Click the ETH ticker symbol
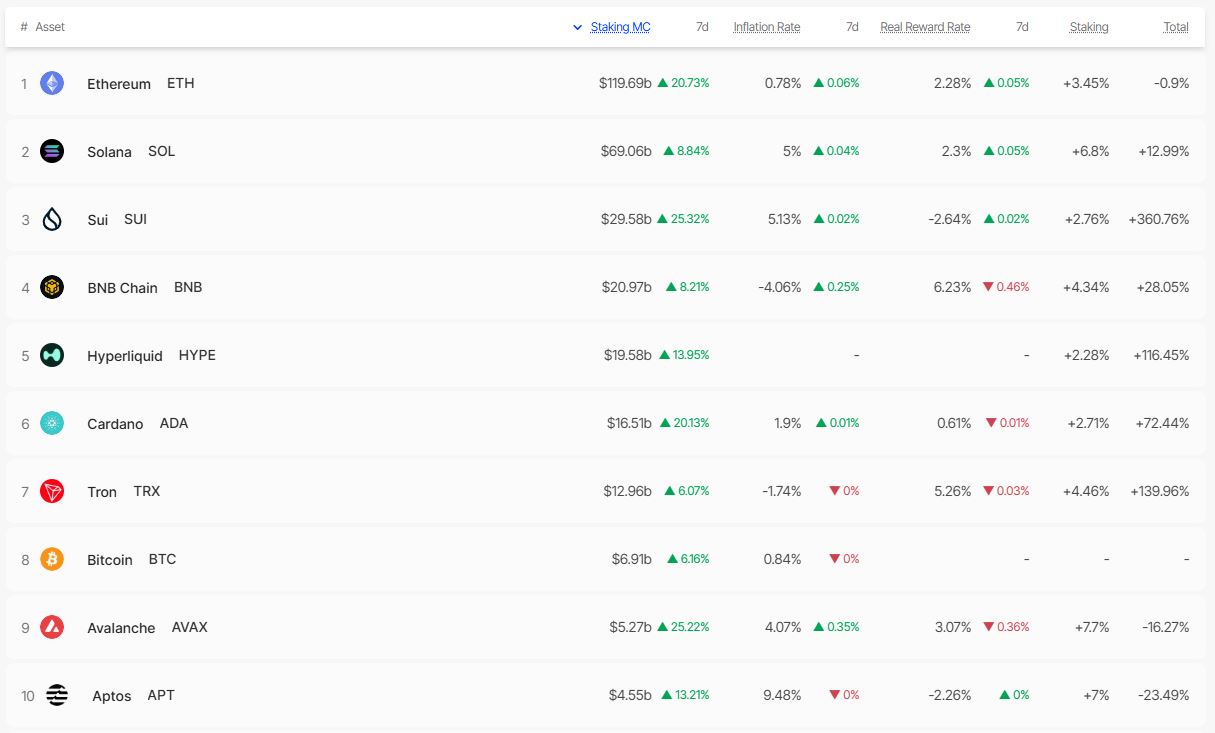The width and height of the screenshot is (1215, 733). tap(181, 83)
